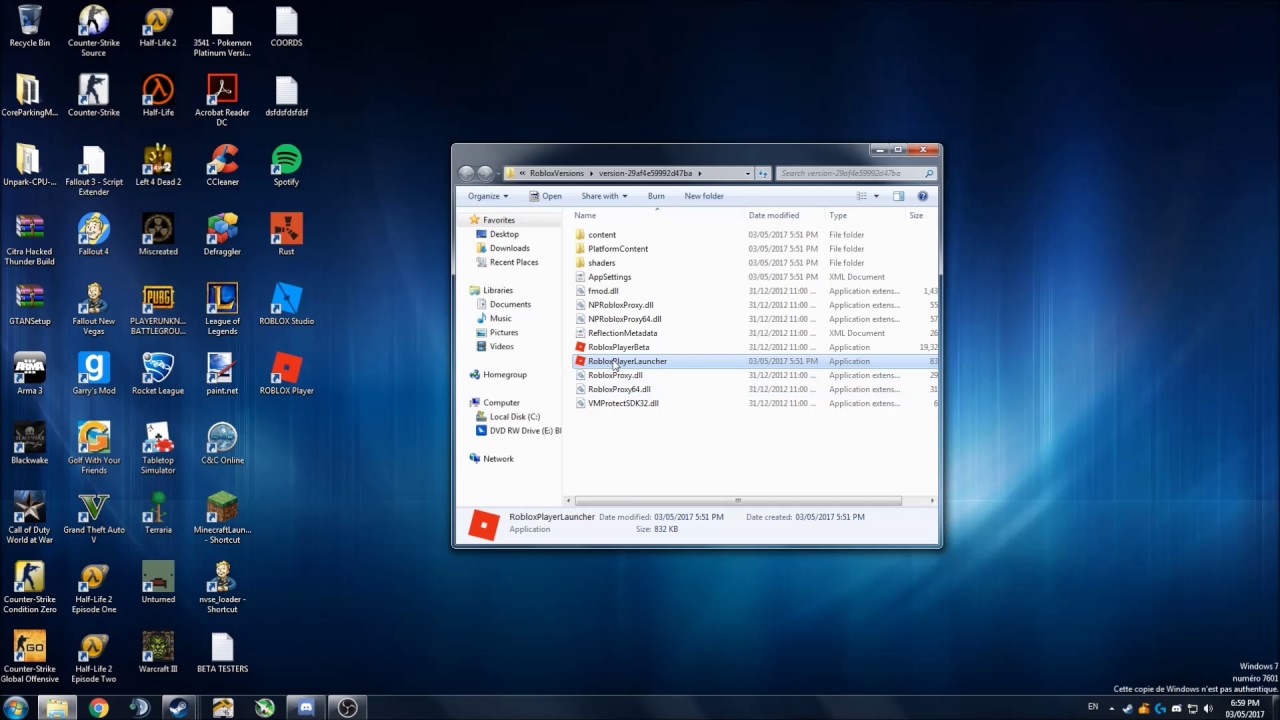The width and height of the screenshot is (1280, 720).
Task: Select the paint.net desktop icon
Action: click(222, 374)
